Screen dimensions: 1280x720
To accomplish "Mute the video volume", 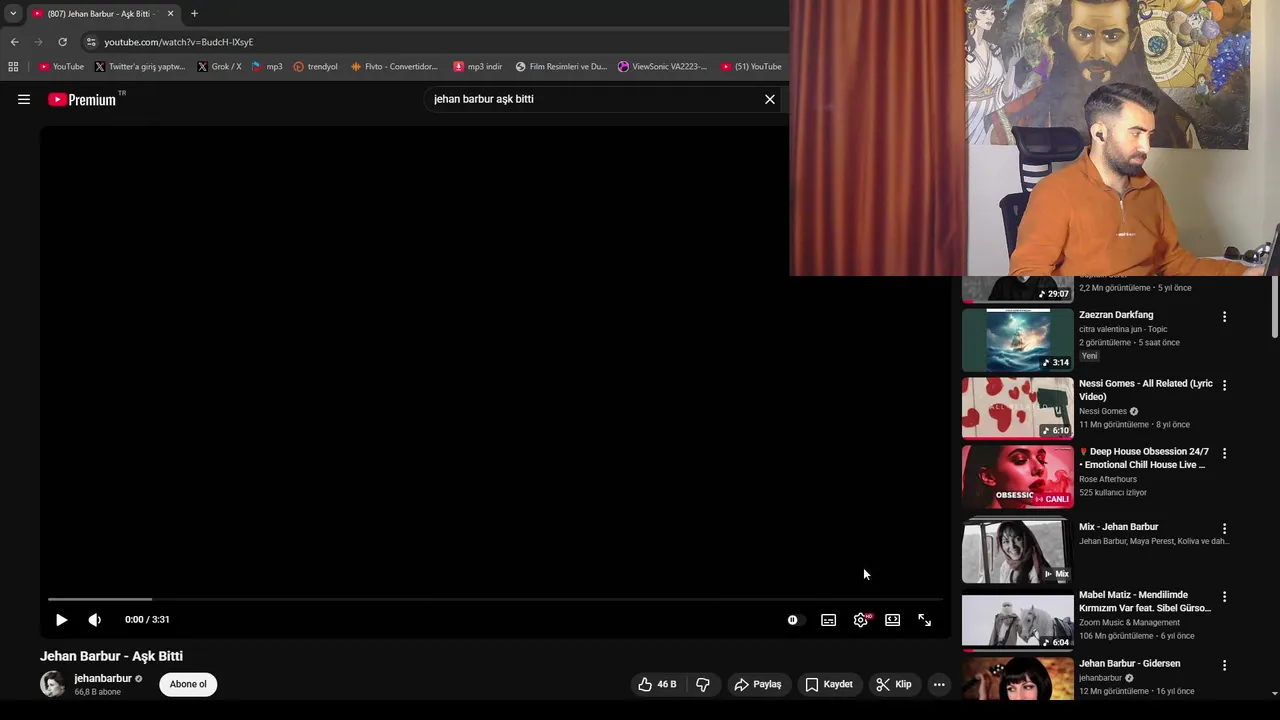I will point(95,620).
